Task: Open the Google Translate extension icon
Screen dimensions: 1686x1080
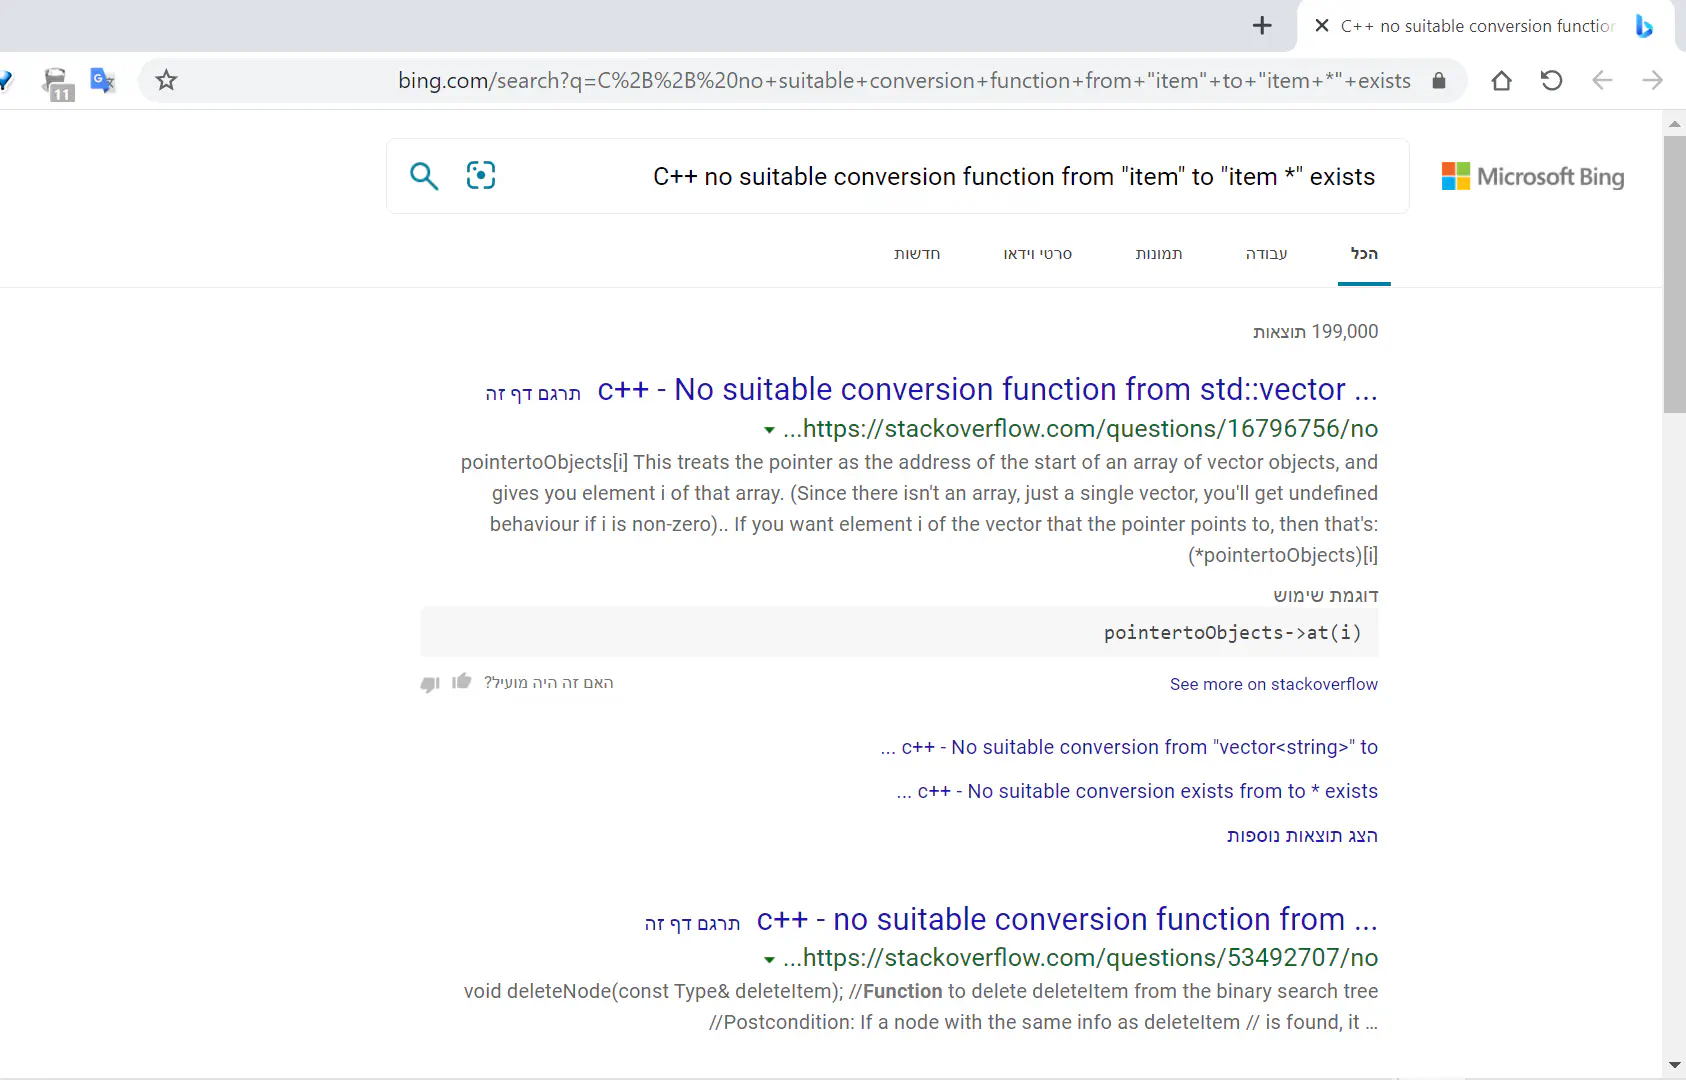Action: (102, 81)
